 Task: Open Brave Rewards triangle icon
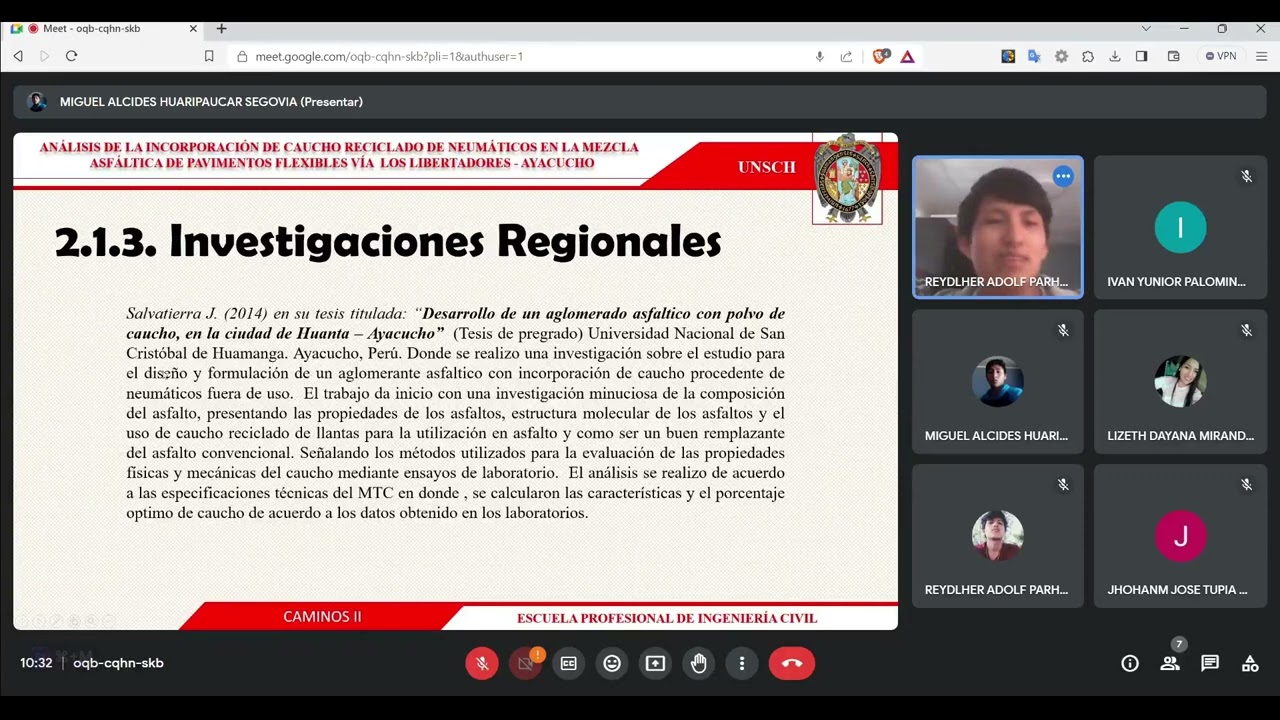coord(907,56)
